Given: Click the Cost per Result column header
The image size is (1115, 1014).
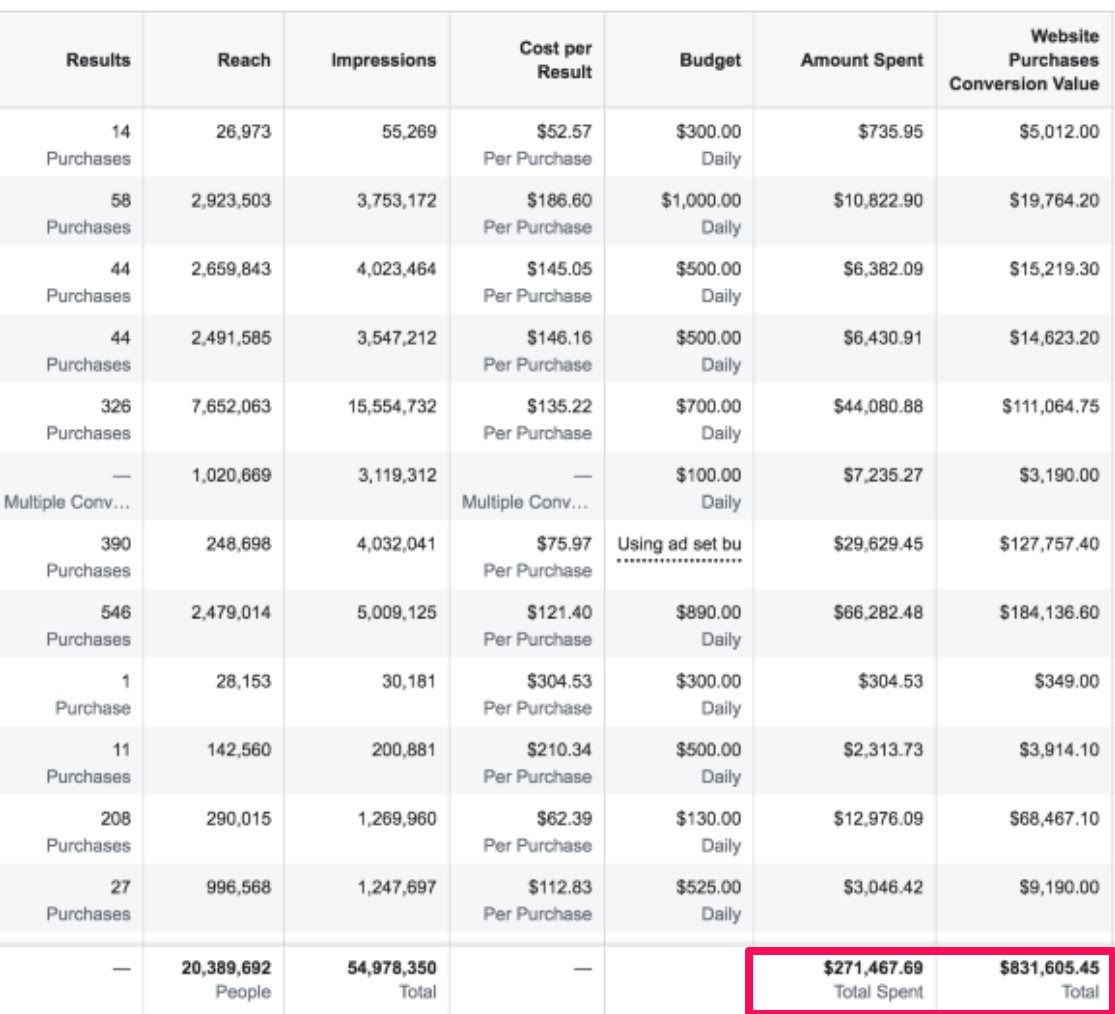Looking at the screenshot, I should (x=555, y=60).
